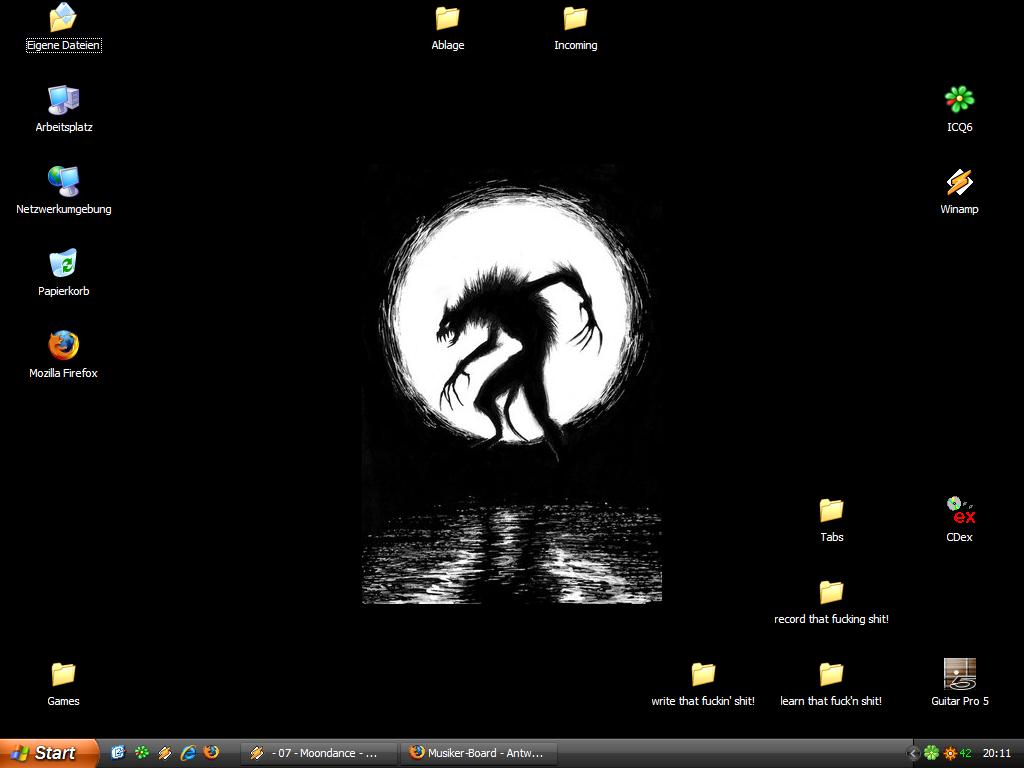The image size is (1024, 768).
Task: Select the Incoming folder icon
Action: 575,27
